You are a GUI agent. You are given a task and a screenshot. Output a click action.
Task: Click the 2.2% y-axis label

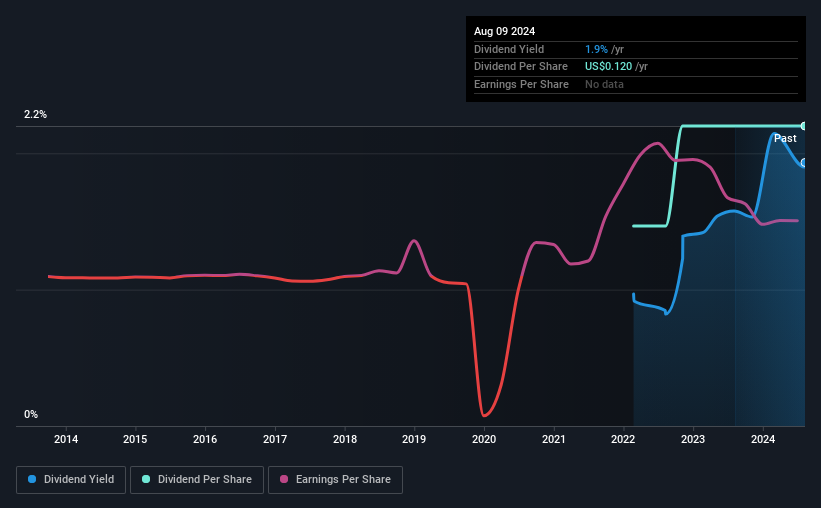36,115
